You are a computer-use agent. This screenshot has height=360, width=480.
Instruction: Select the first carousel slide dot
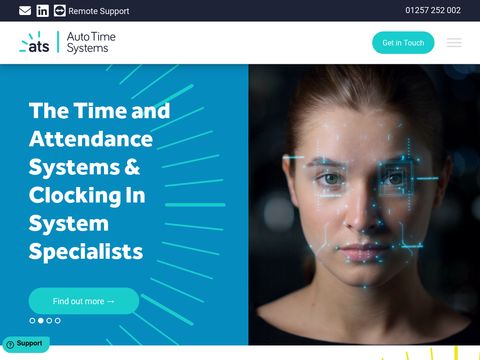32,321
